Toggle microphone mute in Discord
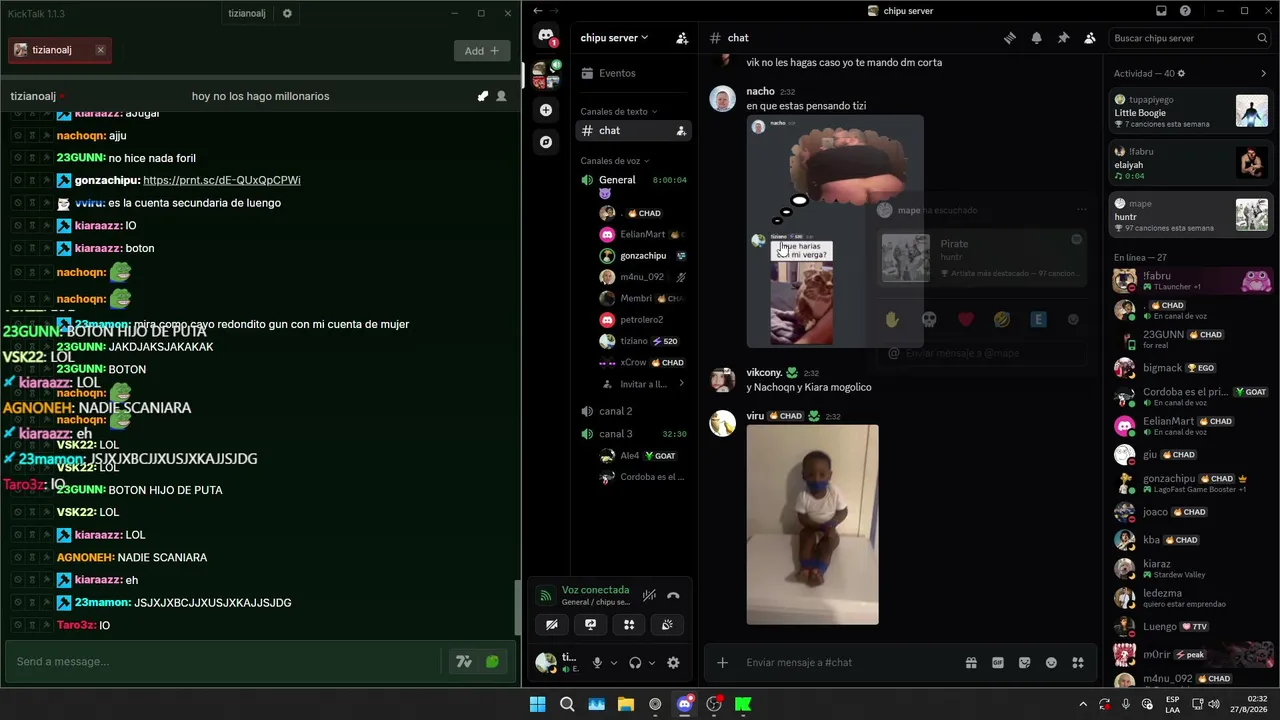The image size is (1280, 720). pyautogui.click(x=597, y=662)
